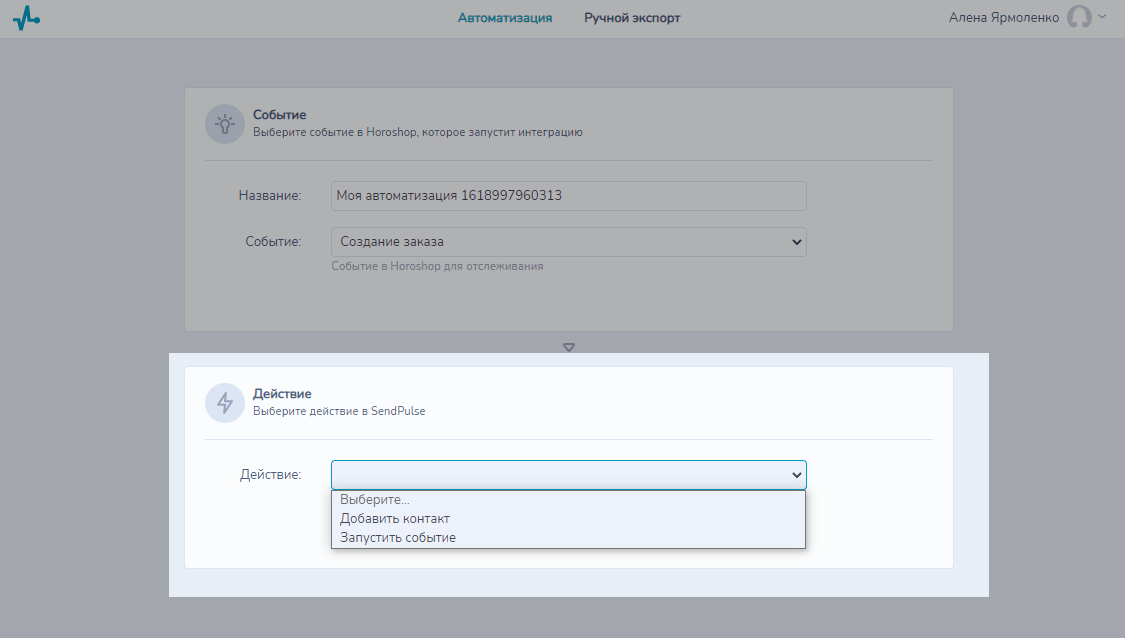Click the Действие: field label

[x=270, y=474]
